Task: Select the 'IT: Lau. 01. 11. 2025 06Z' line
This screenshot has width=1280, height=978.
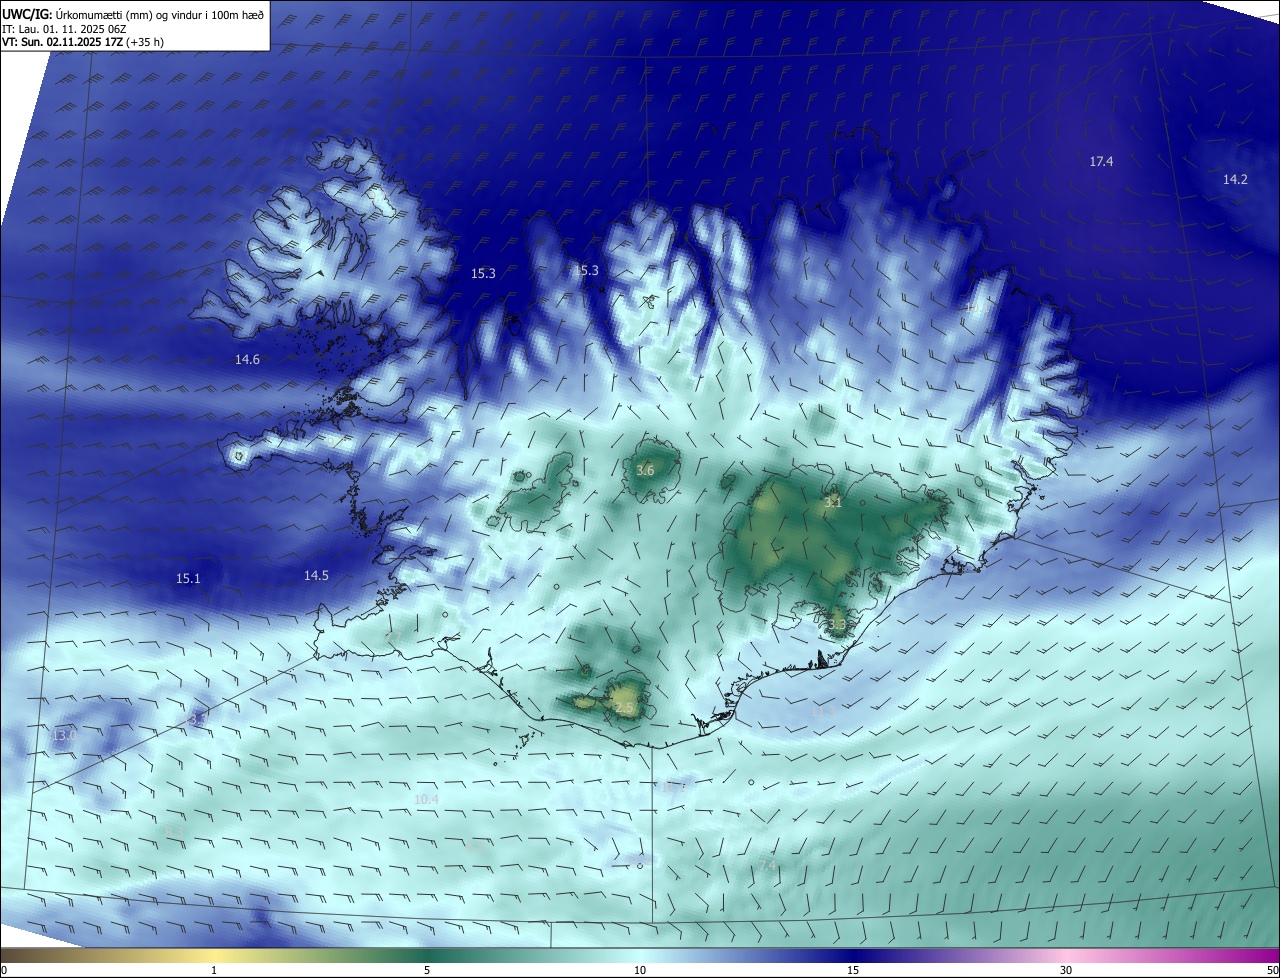Action: 64,29
